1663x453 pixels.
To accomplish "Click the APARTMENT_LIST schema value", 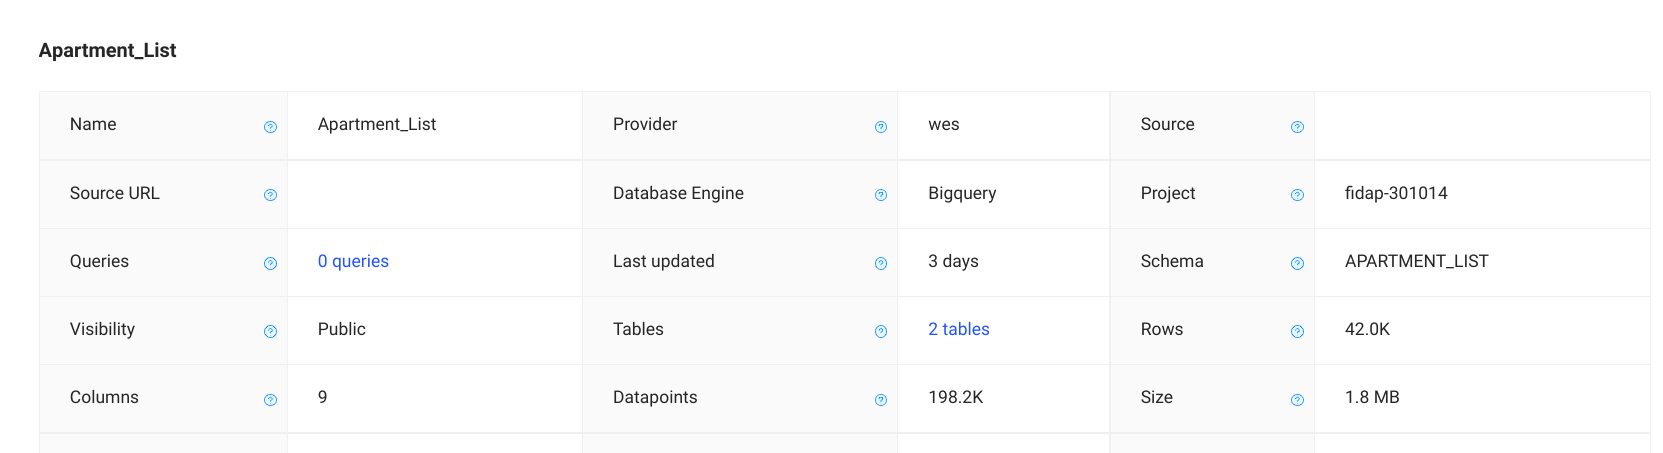I will click(1416, 261).
